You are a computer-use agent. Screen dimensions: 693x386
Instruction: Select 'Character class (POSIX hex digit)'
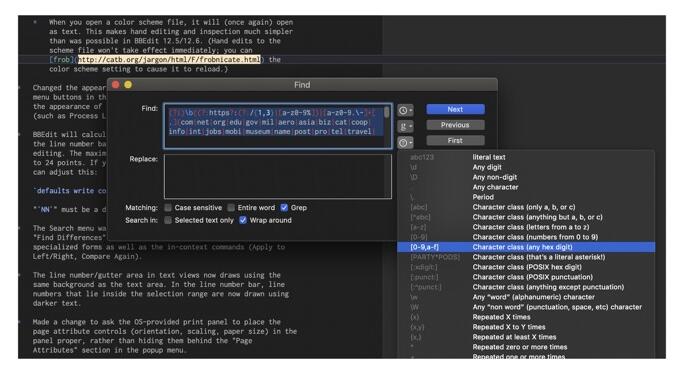point(526,267)
